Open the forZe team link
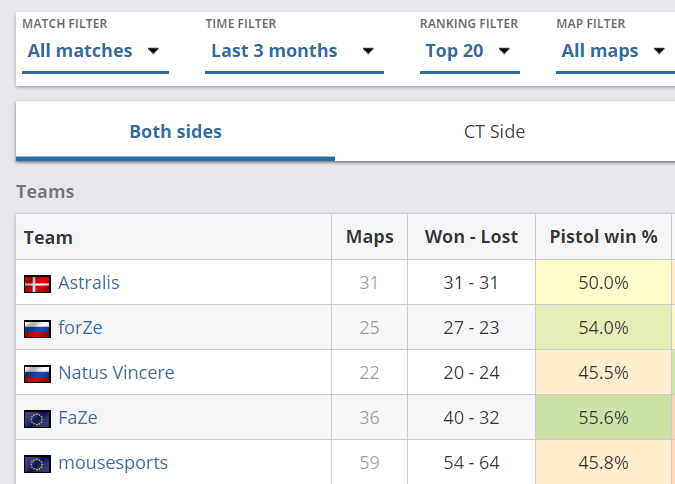Viewport: 675px width, 484px height. [80, 328]
